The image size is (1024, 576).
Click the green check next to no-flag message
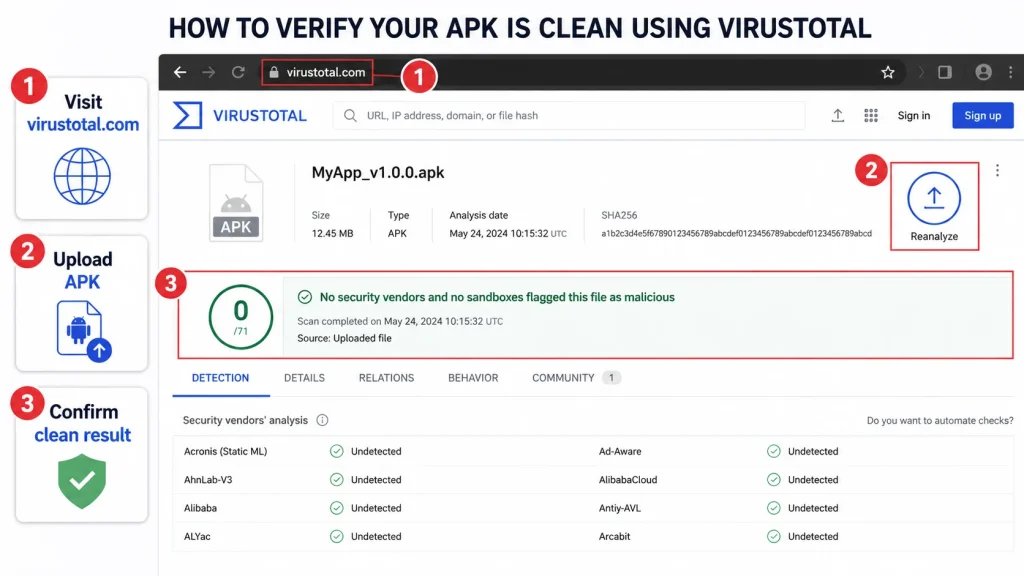point(305,297)
